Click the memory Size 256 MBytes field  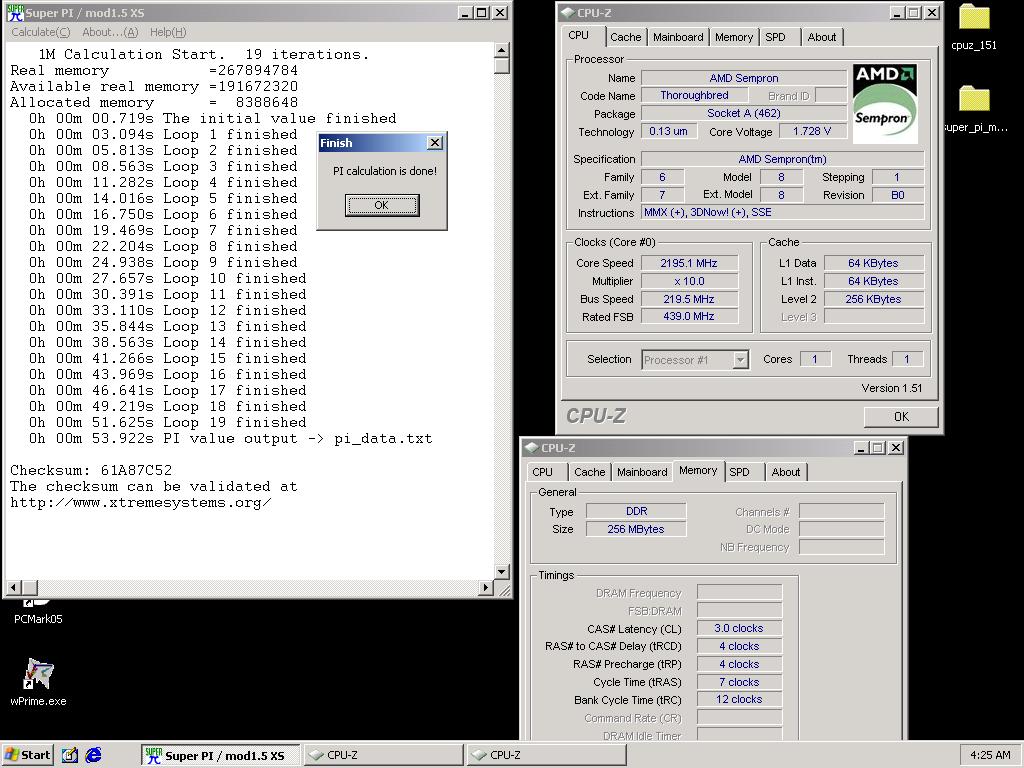tap(635, 529)
